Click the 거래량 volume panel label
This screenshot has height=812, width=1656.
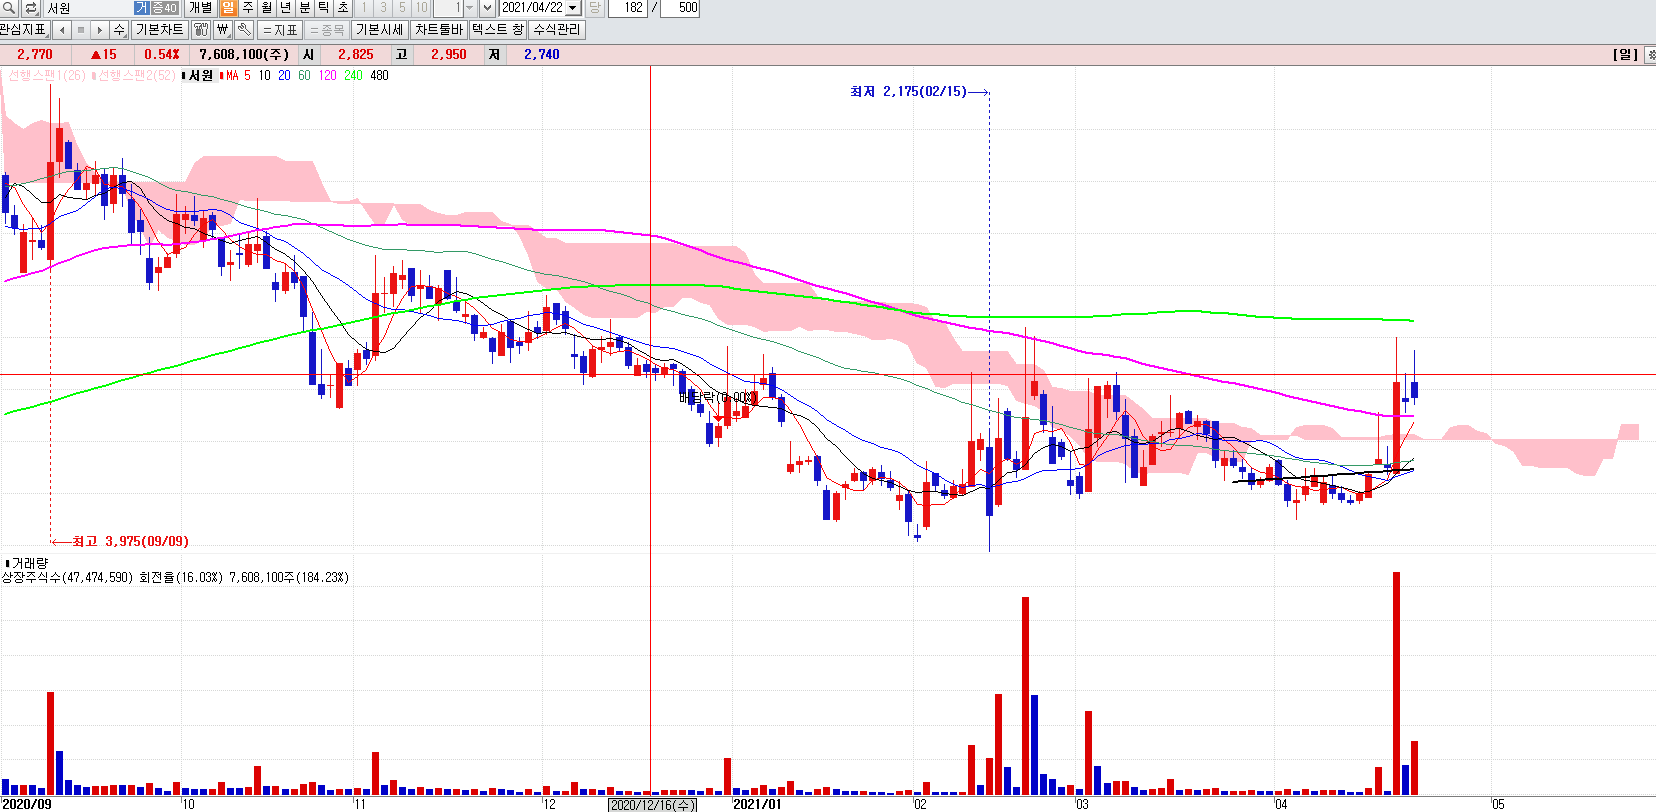29,563
